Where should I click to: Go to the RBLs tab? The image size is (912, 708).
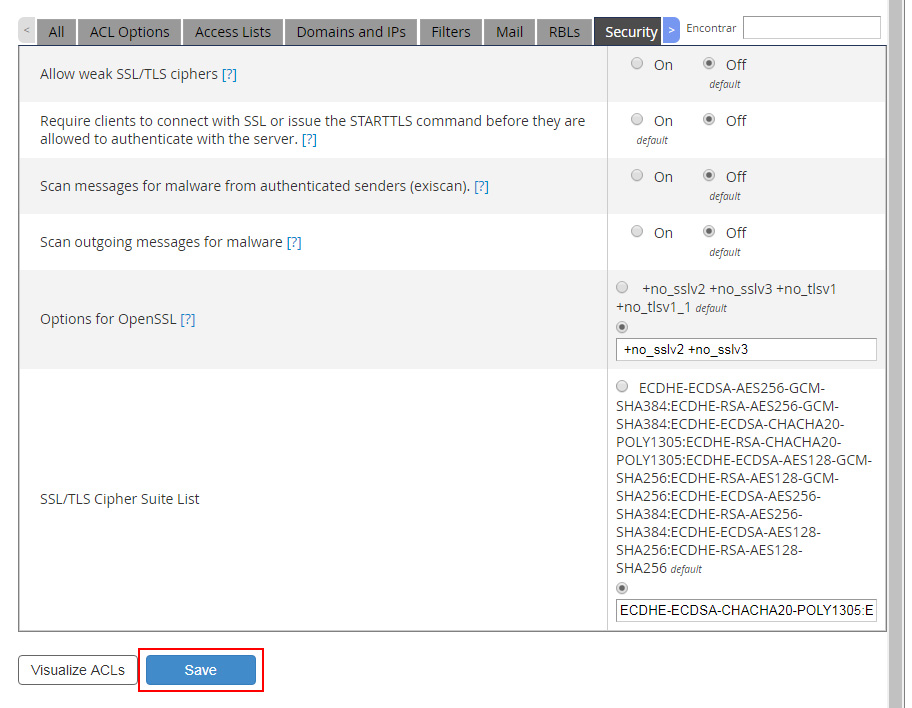click(564, 32)
